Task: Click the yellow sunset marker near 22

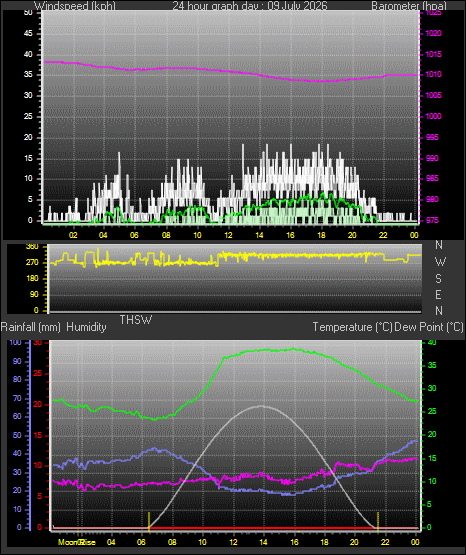Action: click(378, 521)
